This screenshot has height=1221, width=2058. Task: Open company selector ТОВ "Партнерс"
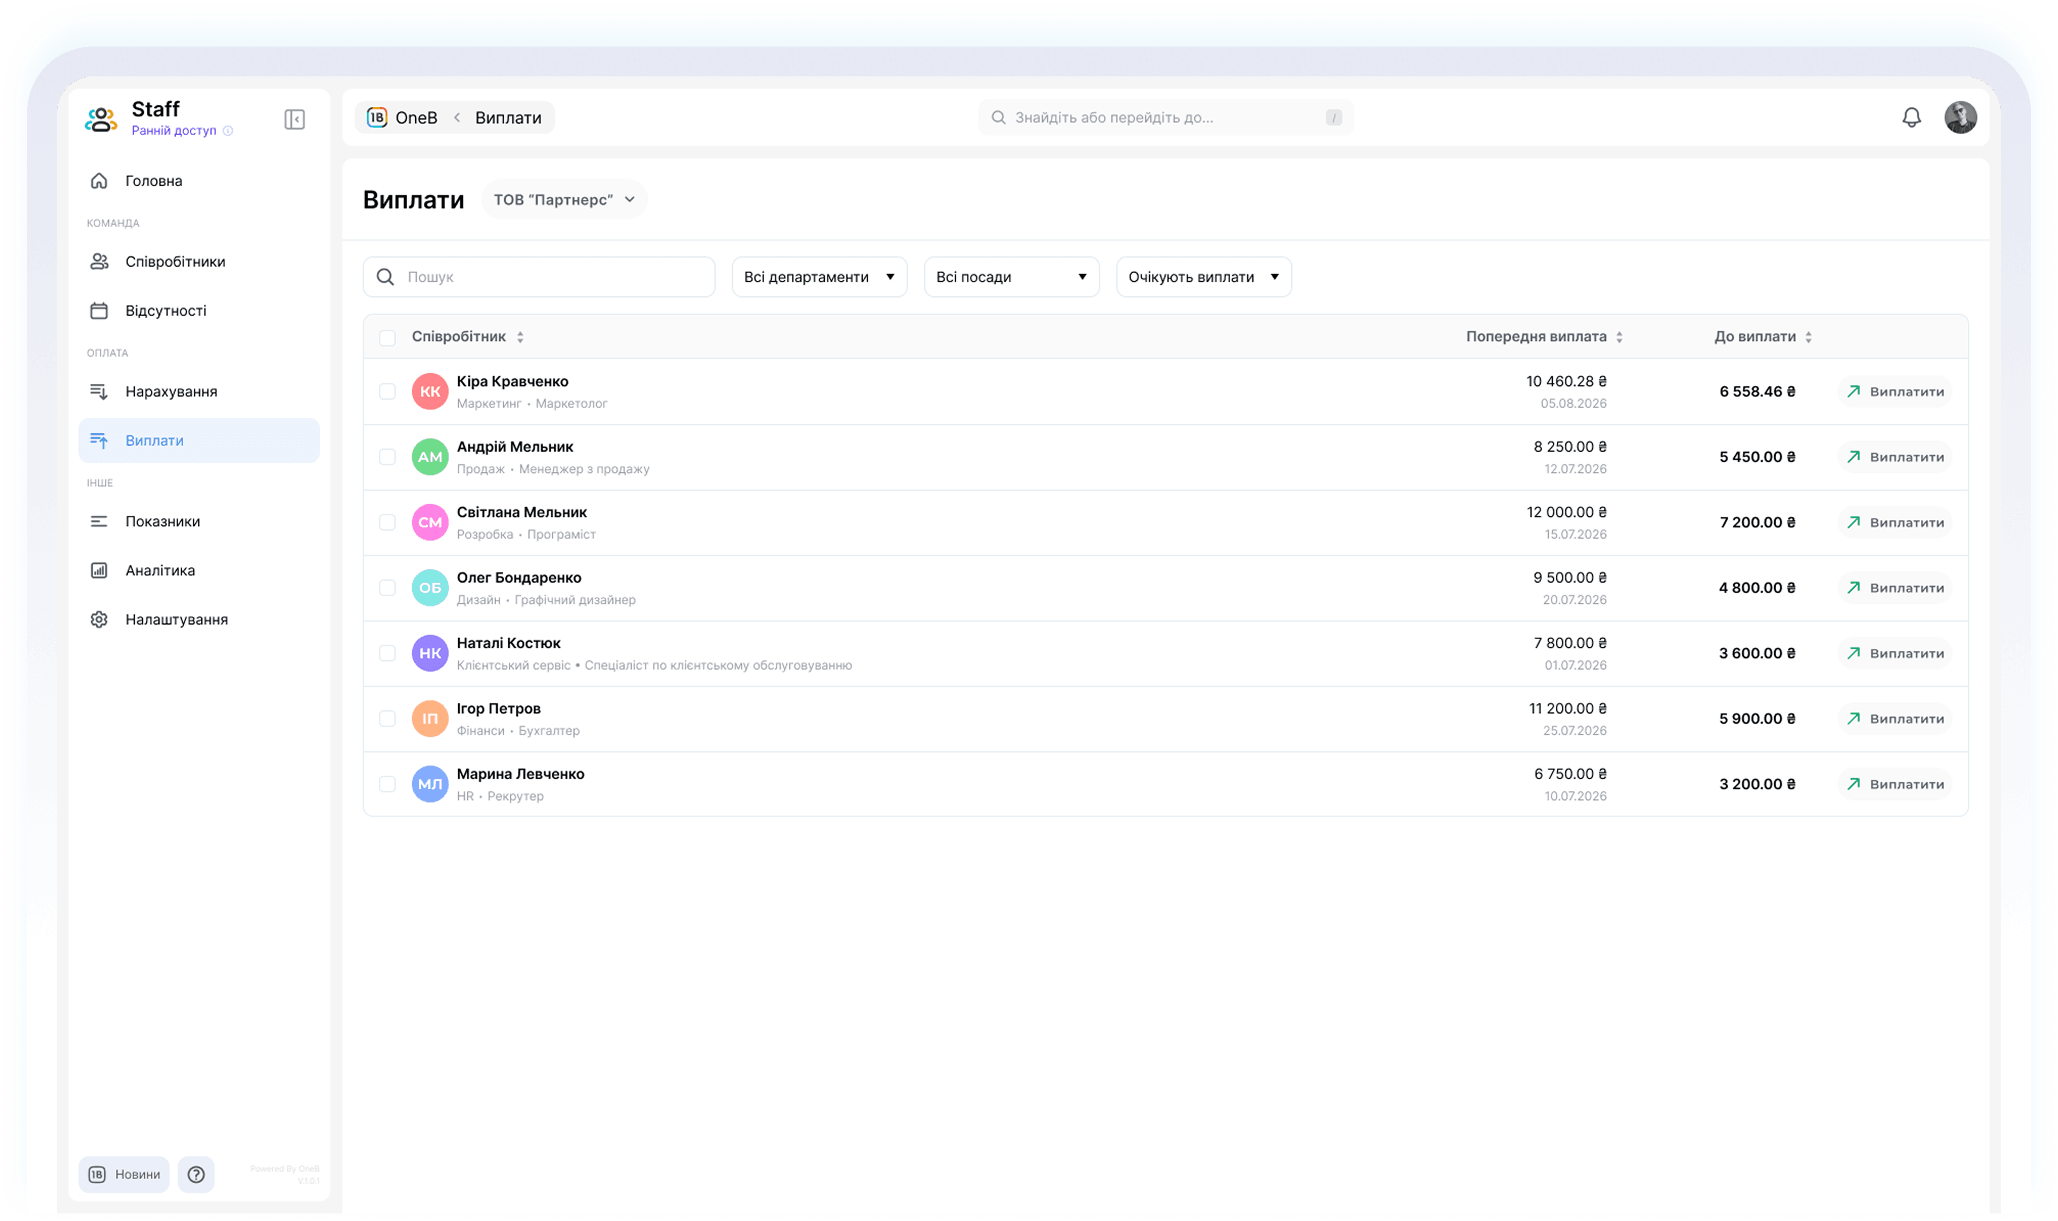click(x=564, y=199)
